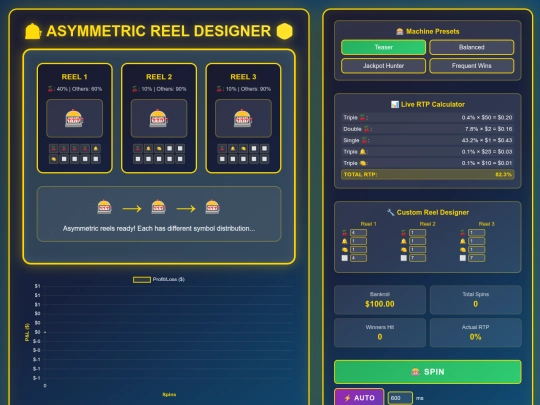Click the wrench icon beside Custom Reel Designer
The width and height of the screenshot is (540, 405).
[391, 212]
